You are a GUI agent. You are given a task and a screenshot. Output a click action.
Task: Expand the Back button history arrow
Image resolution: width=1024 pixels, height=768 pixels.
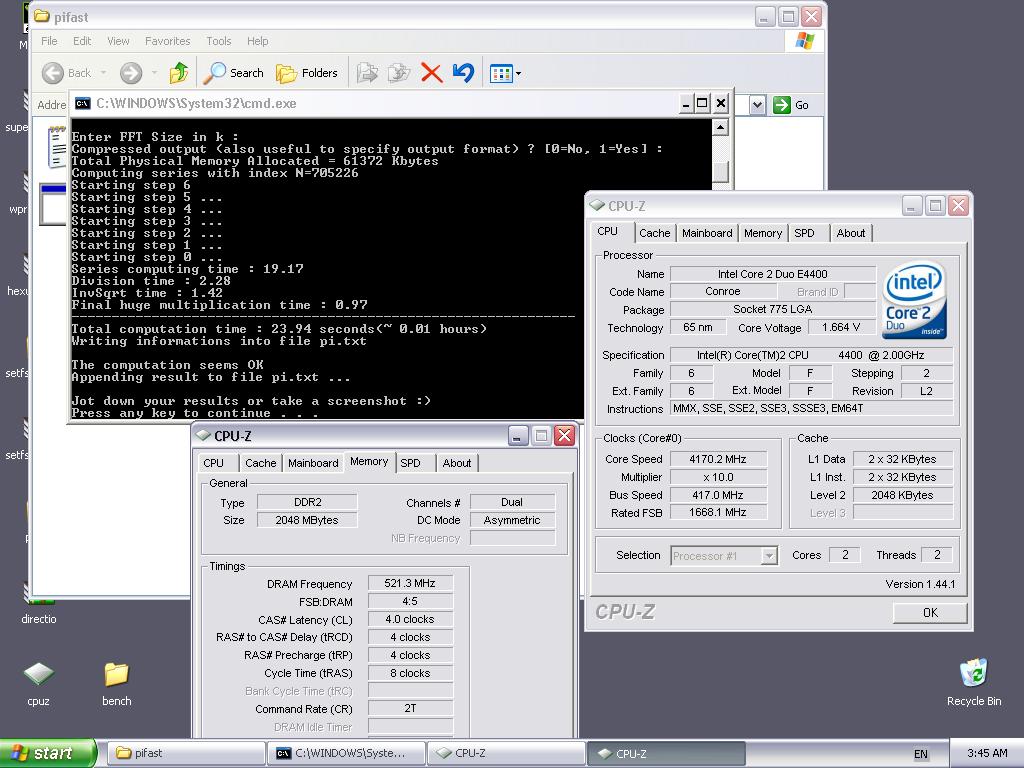[x=103, y=73]
